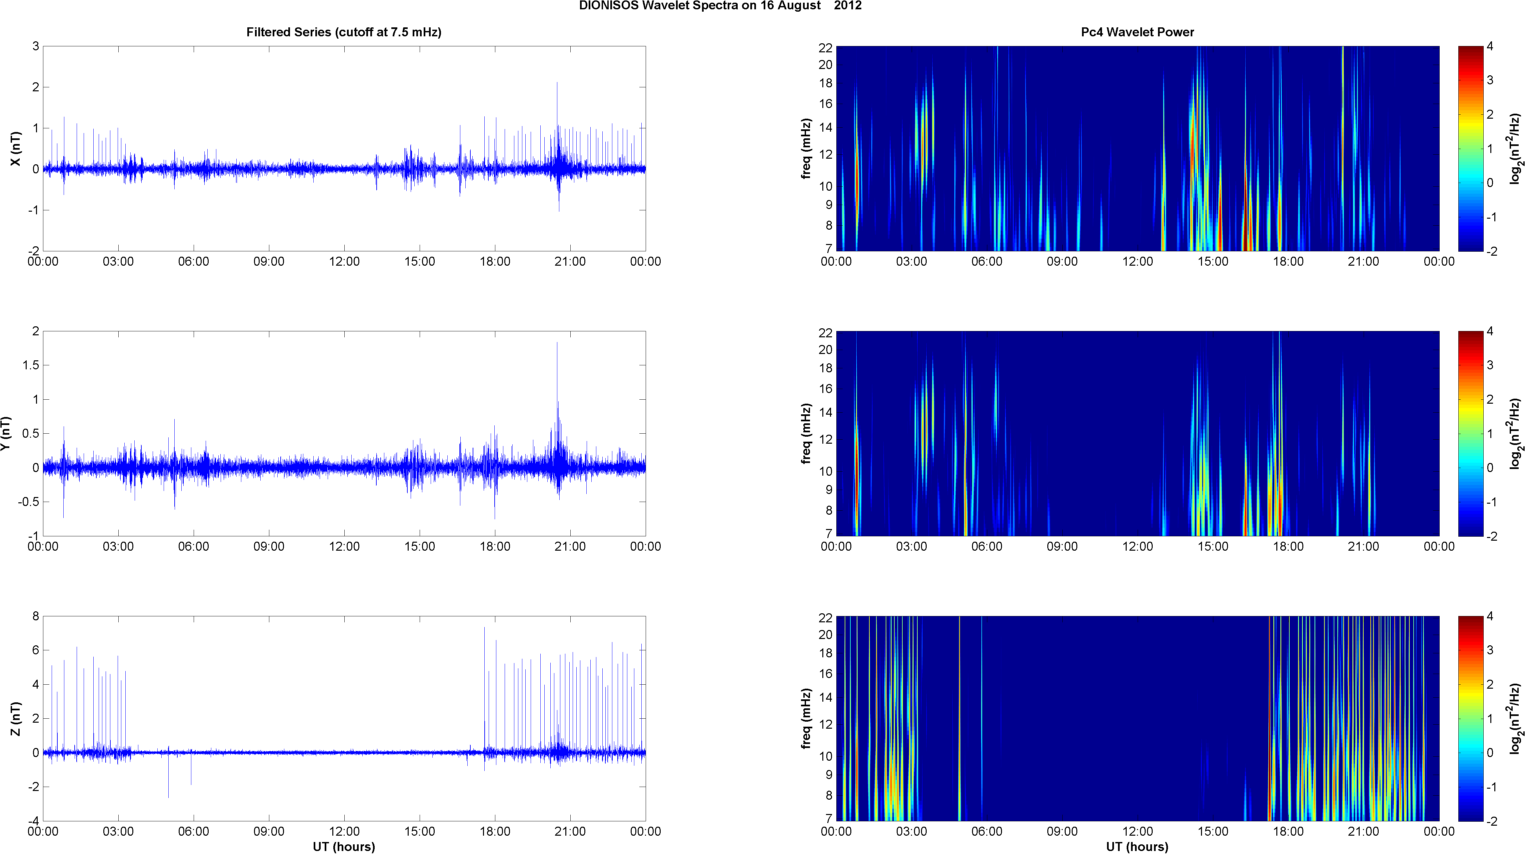Click the '21:00' tick under the Y series plot

click(x=570, y=547)
